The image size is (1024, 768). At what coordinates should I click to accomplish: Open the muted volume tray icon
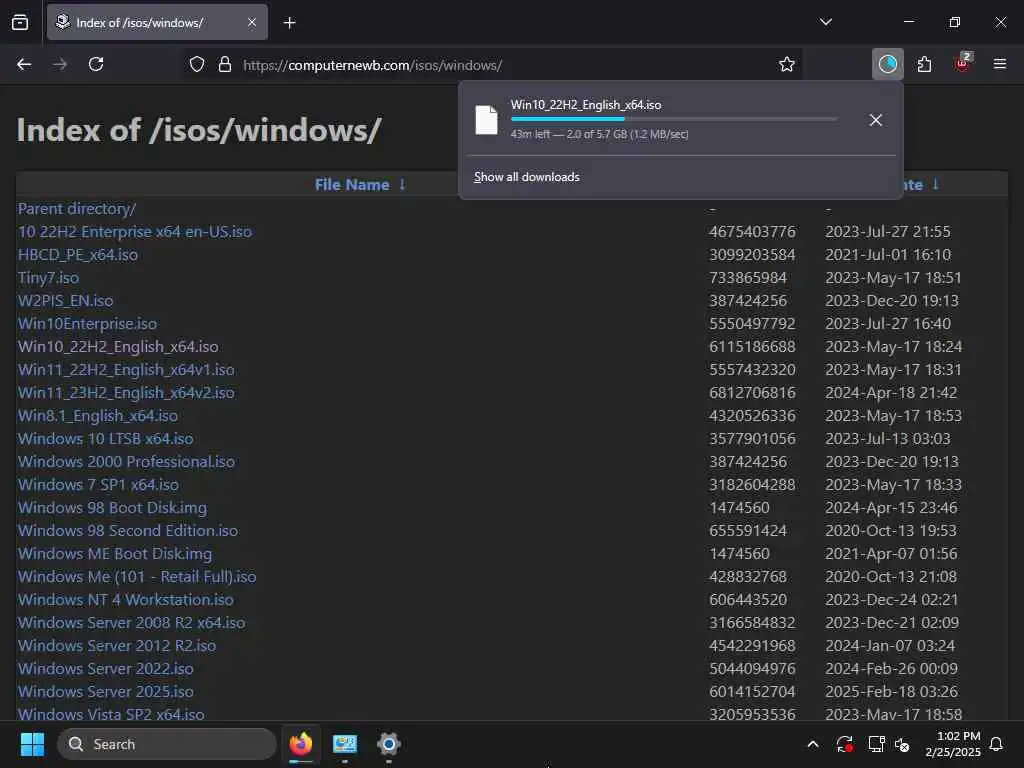(903, 744)
